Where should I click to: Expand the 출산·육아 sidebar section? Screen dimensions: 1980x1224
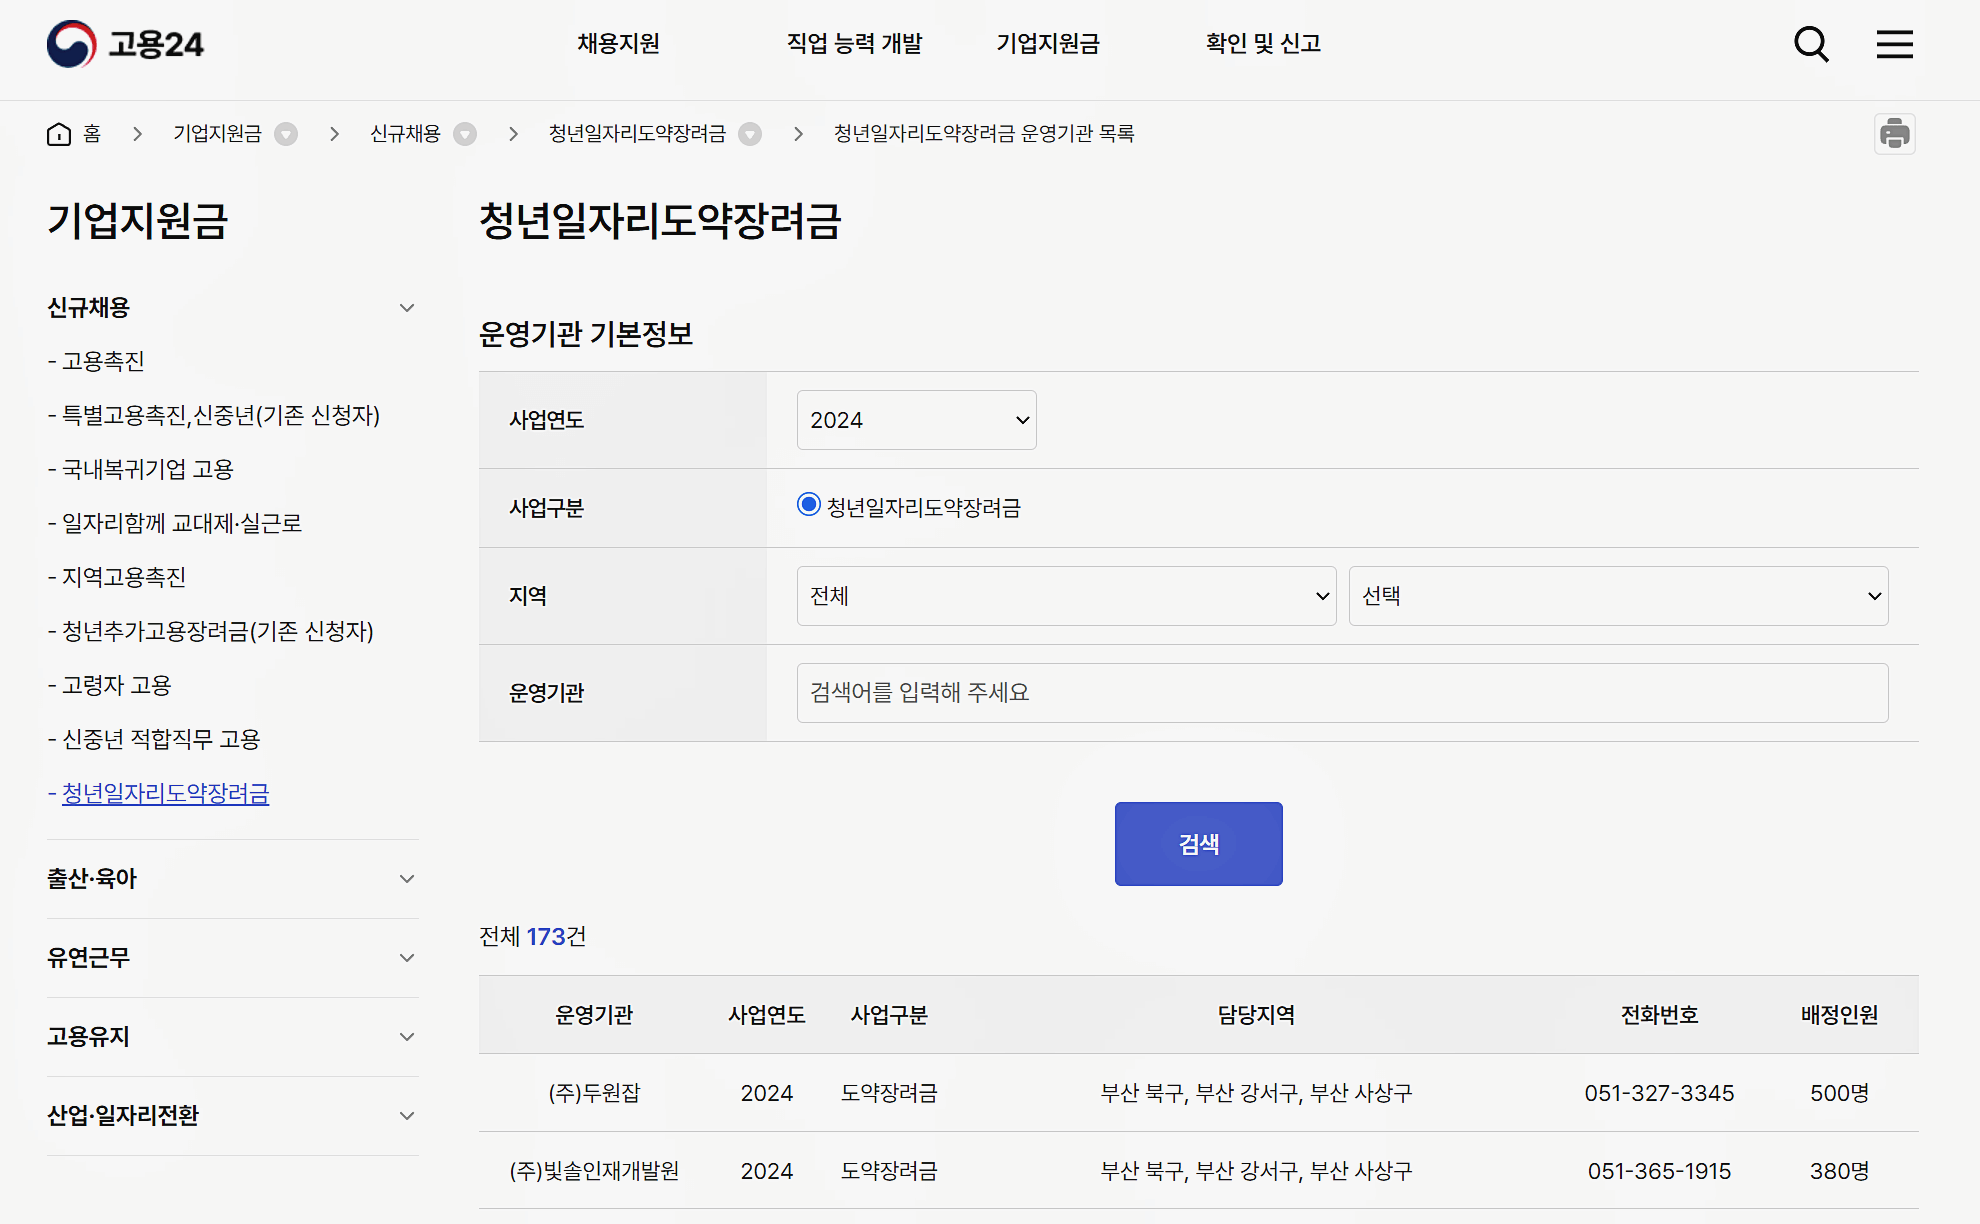click(406, 879)
